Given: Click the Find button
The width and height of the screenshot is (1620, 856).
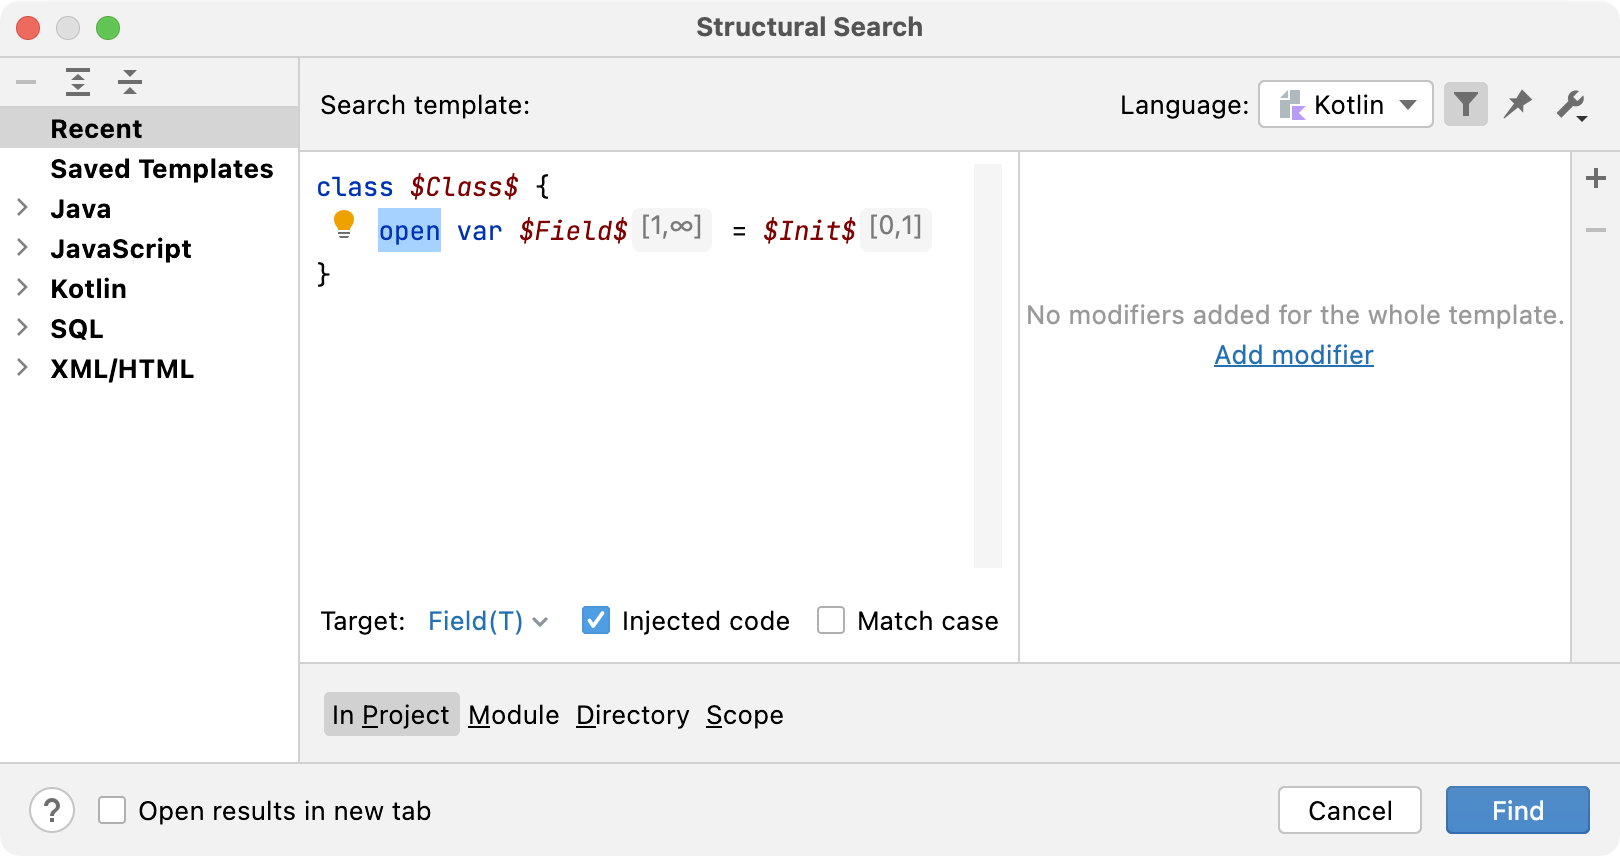Looking at the screenshot, I should (1517, 810).
